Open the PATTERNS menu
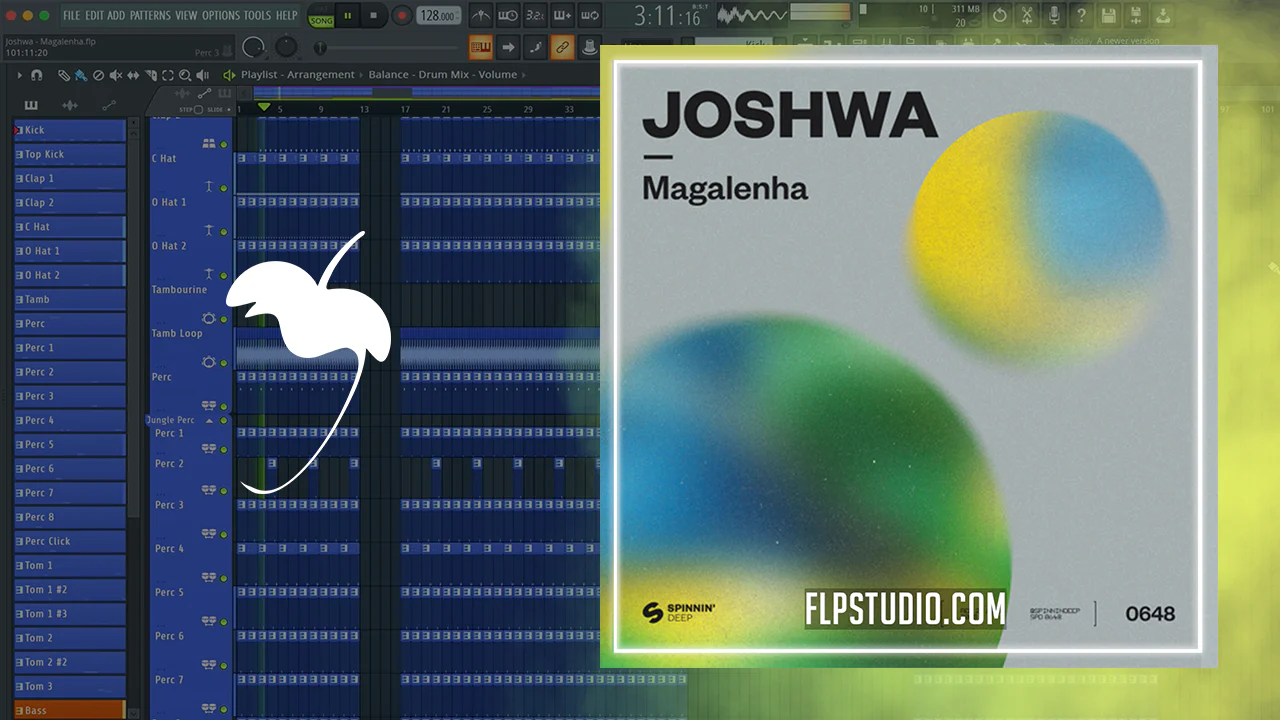The height and width of the screenshot is (720, 1280). pos(150,15)
